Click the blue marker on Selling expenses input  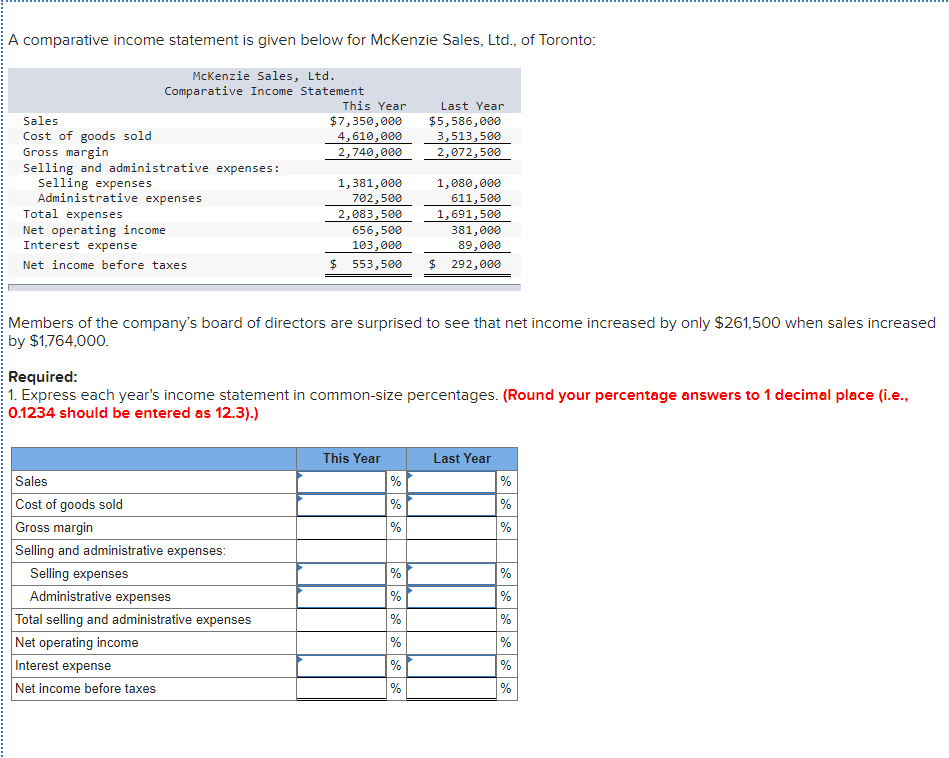(x=300, y=567)
